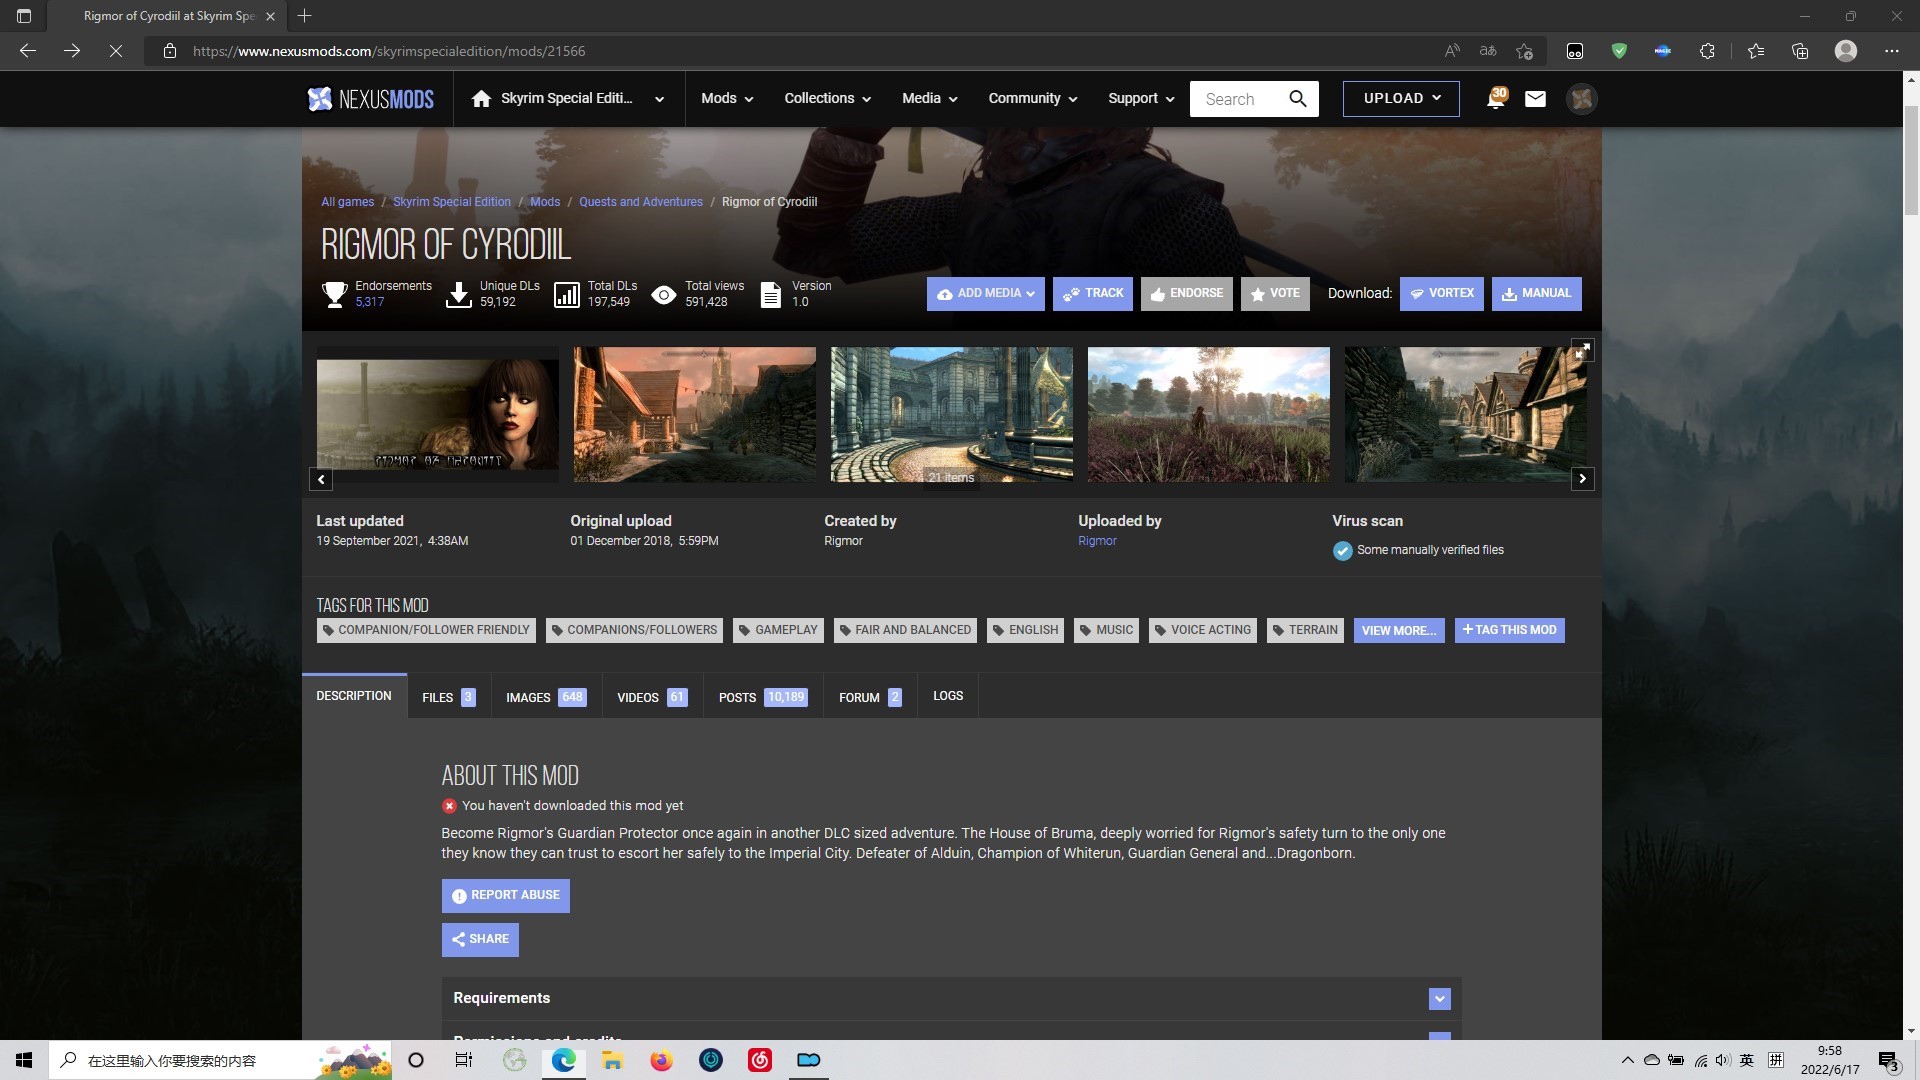This screenshot has width=1920, height=1080.
Task: Open the Support dropdown menu
Action: pyautogui.click(x=1140, y=98)
